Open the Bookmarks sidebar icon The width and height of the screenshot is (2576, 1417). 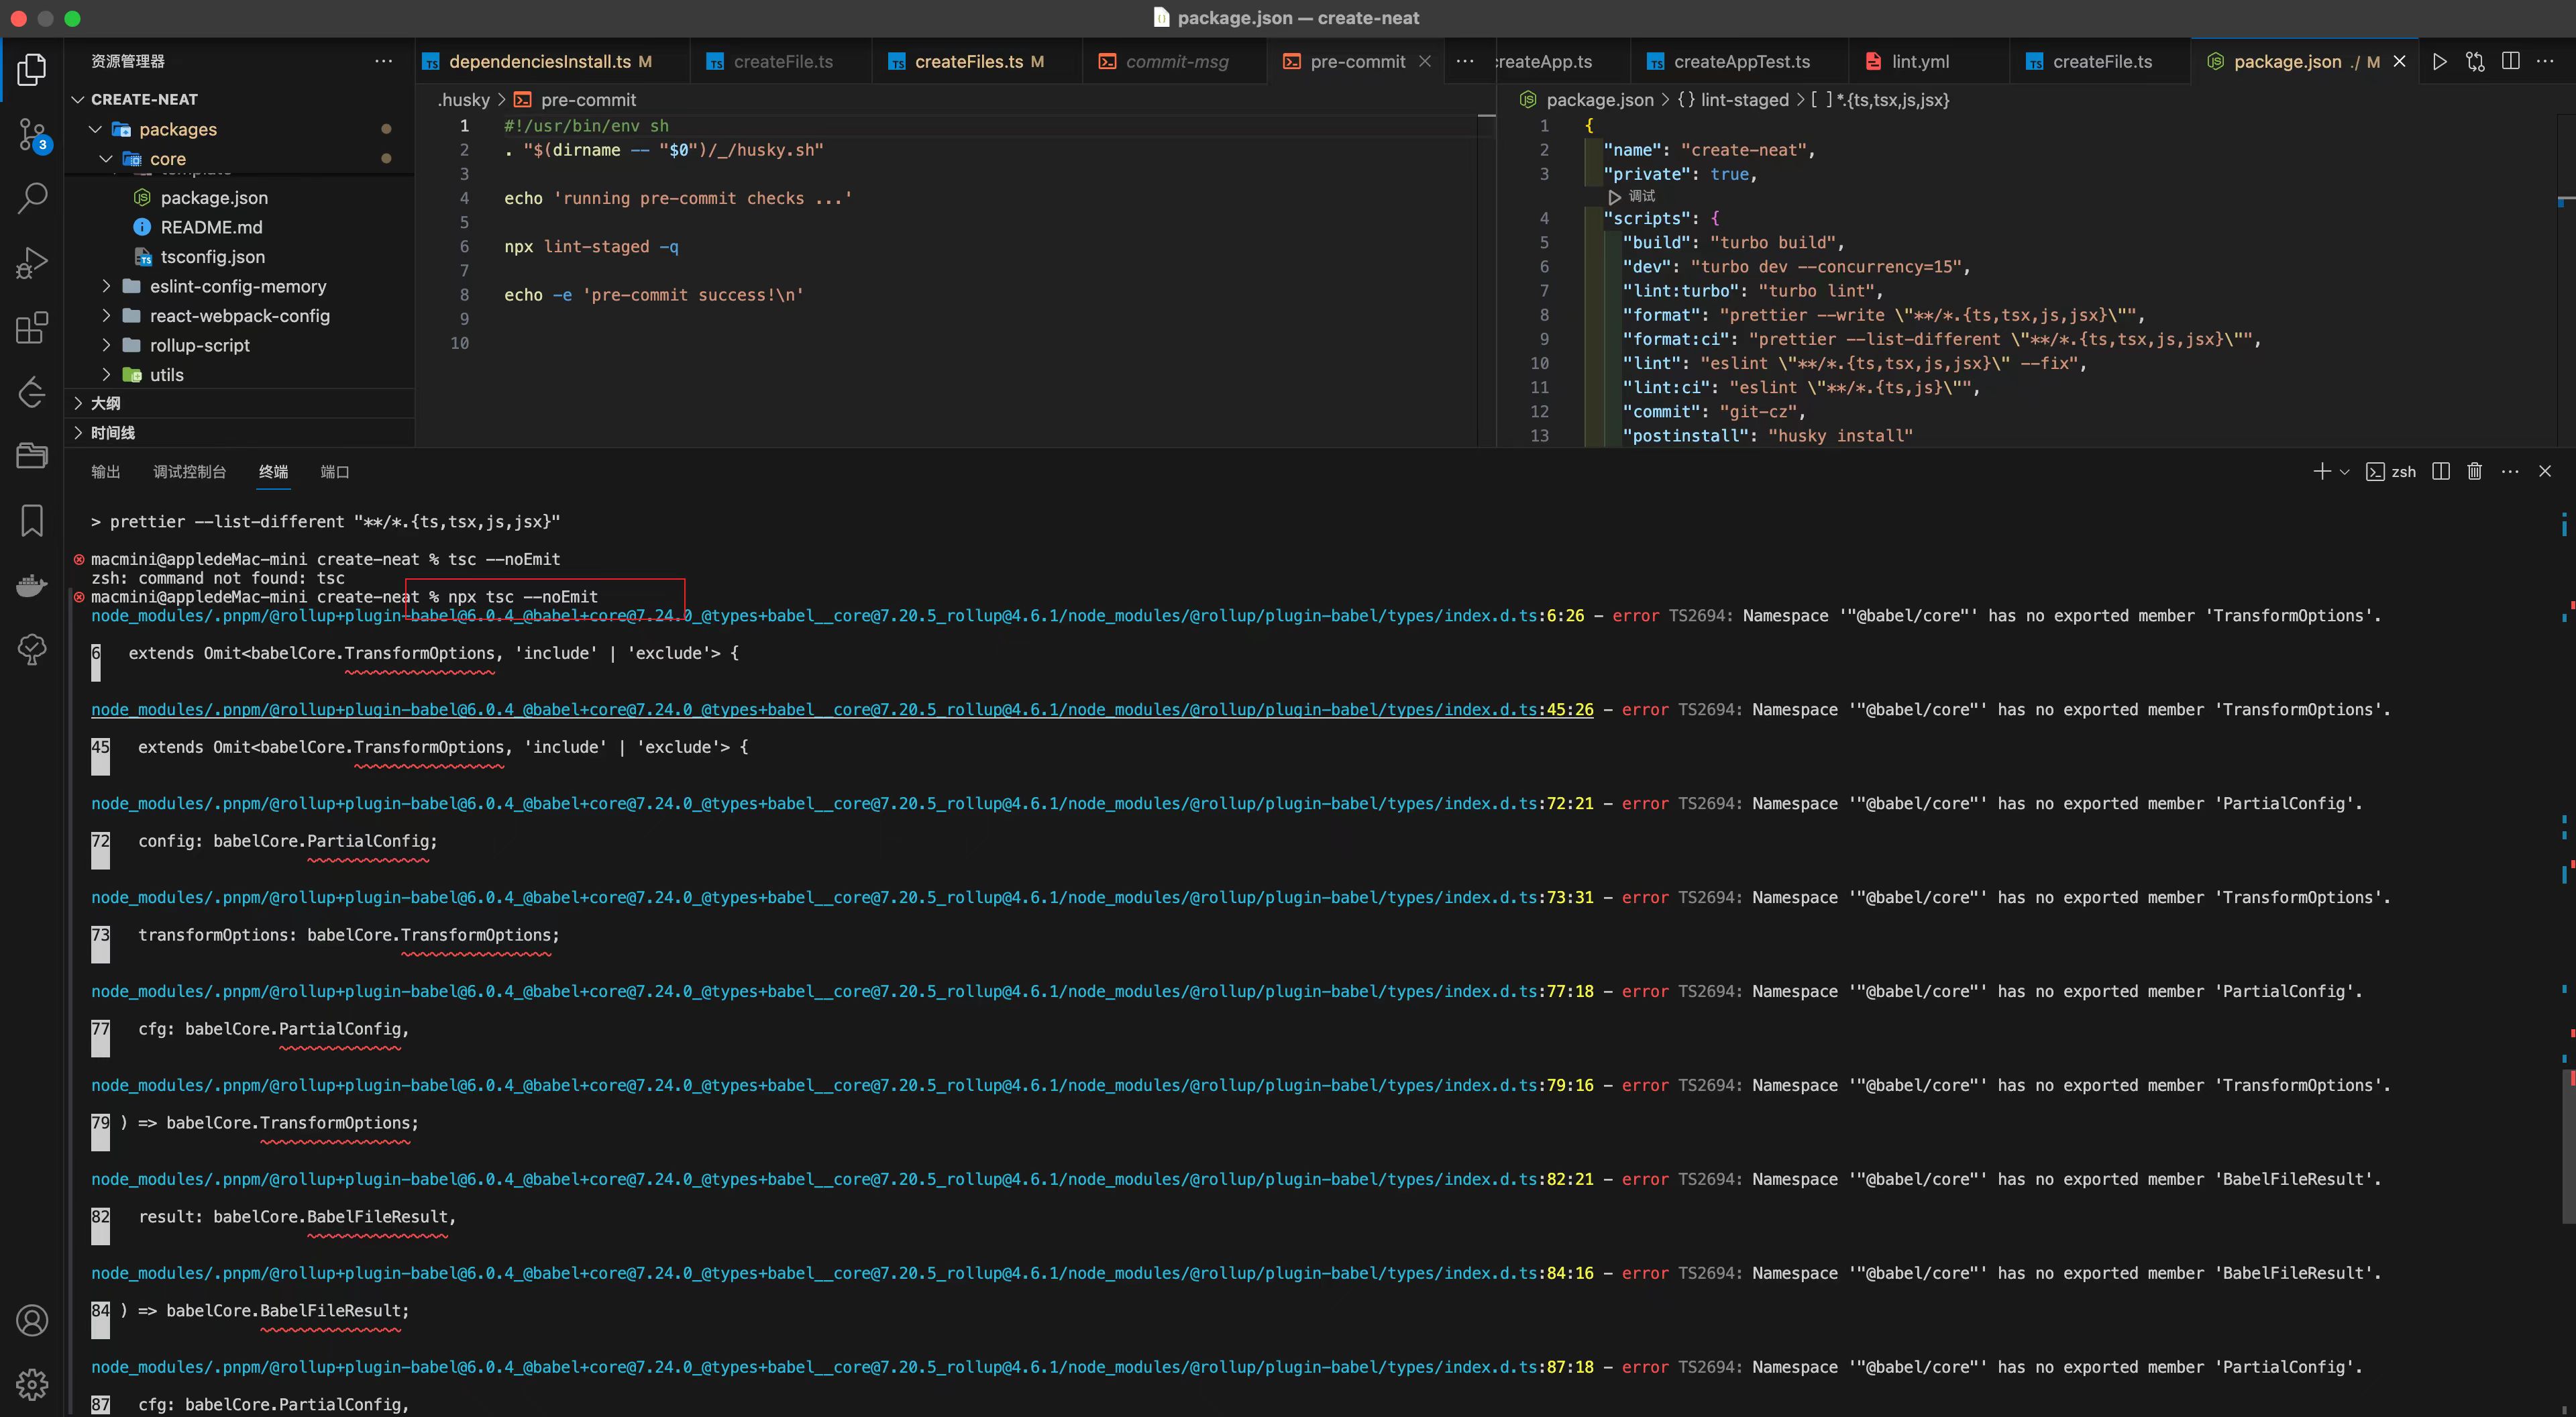(32, 520)
